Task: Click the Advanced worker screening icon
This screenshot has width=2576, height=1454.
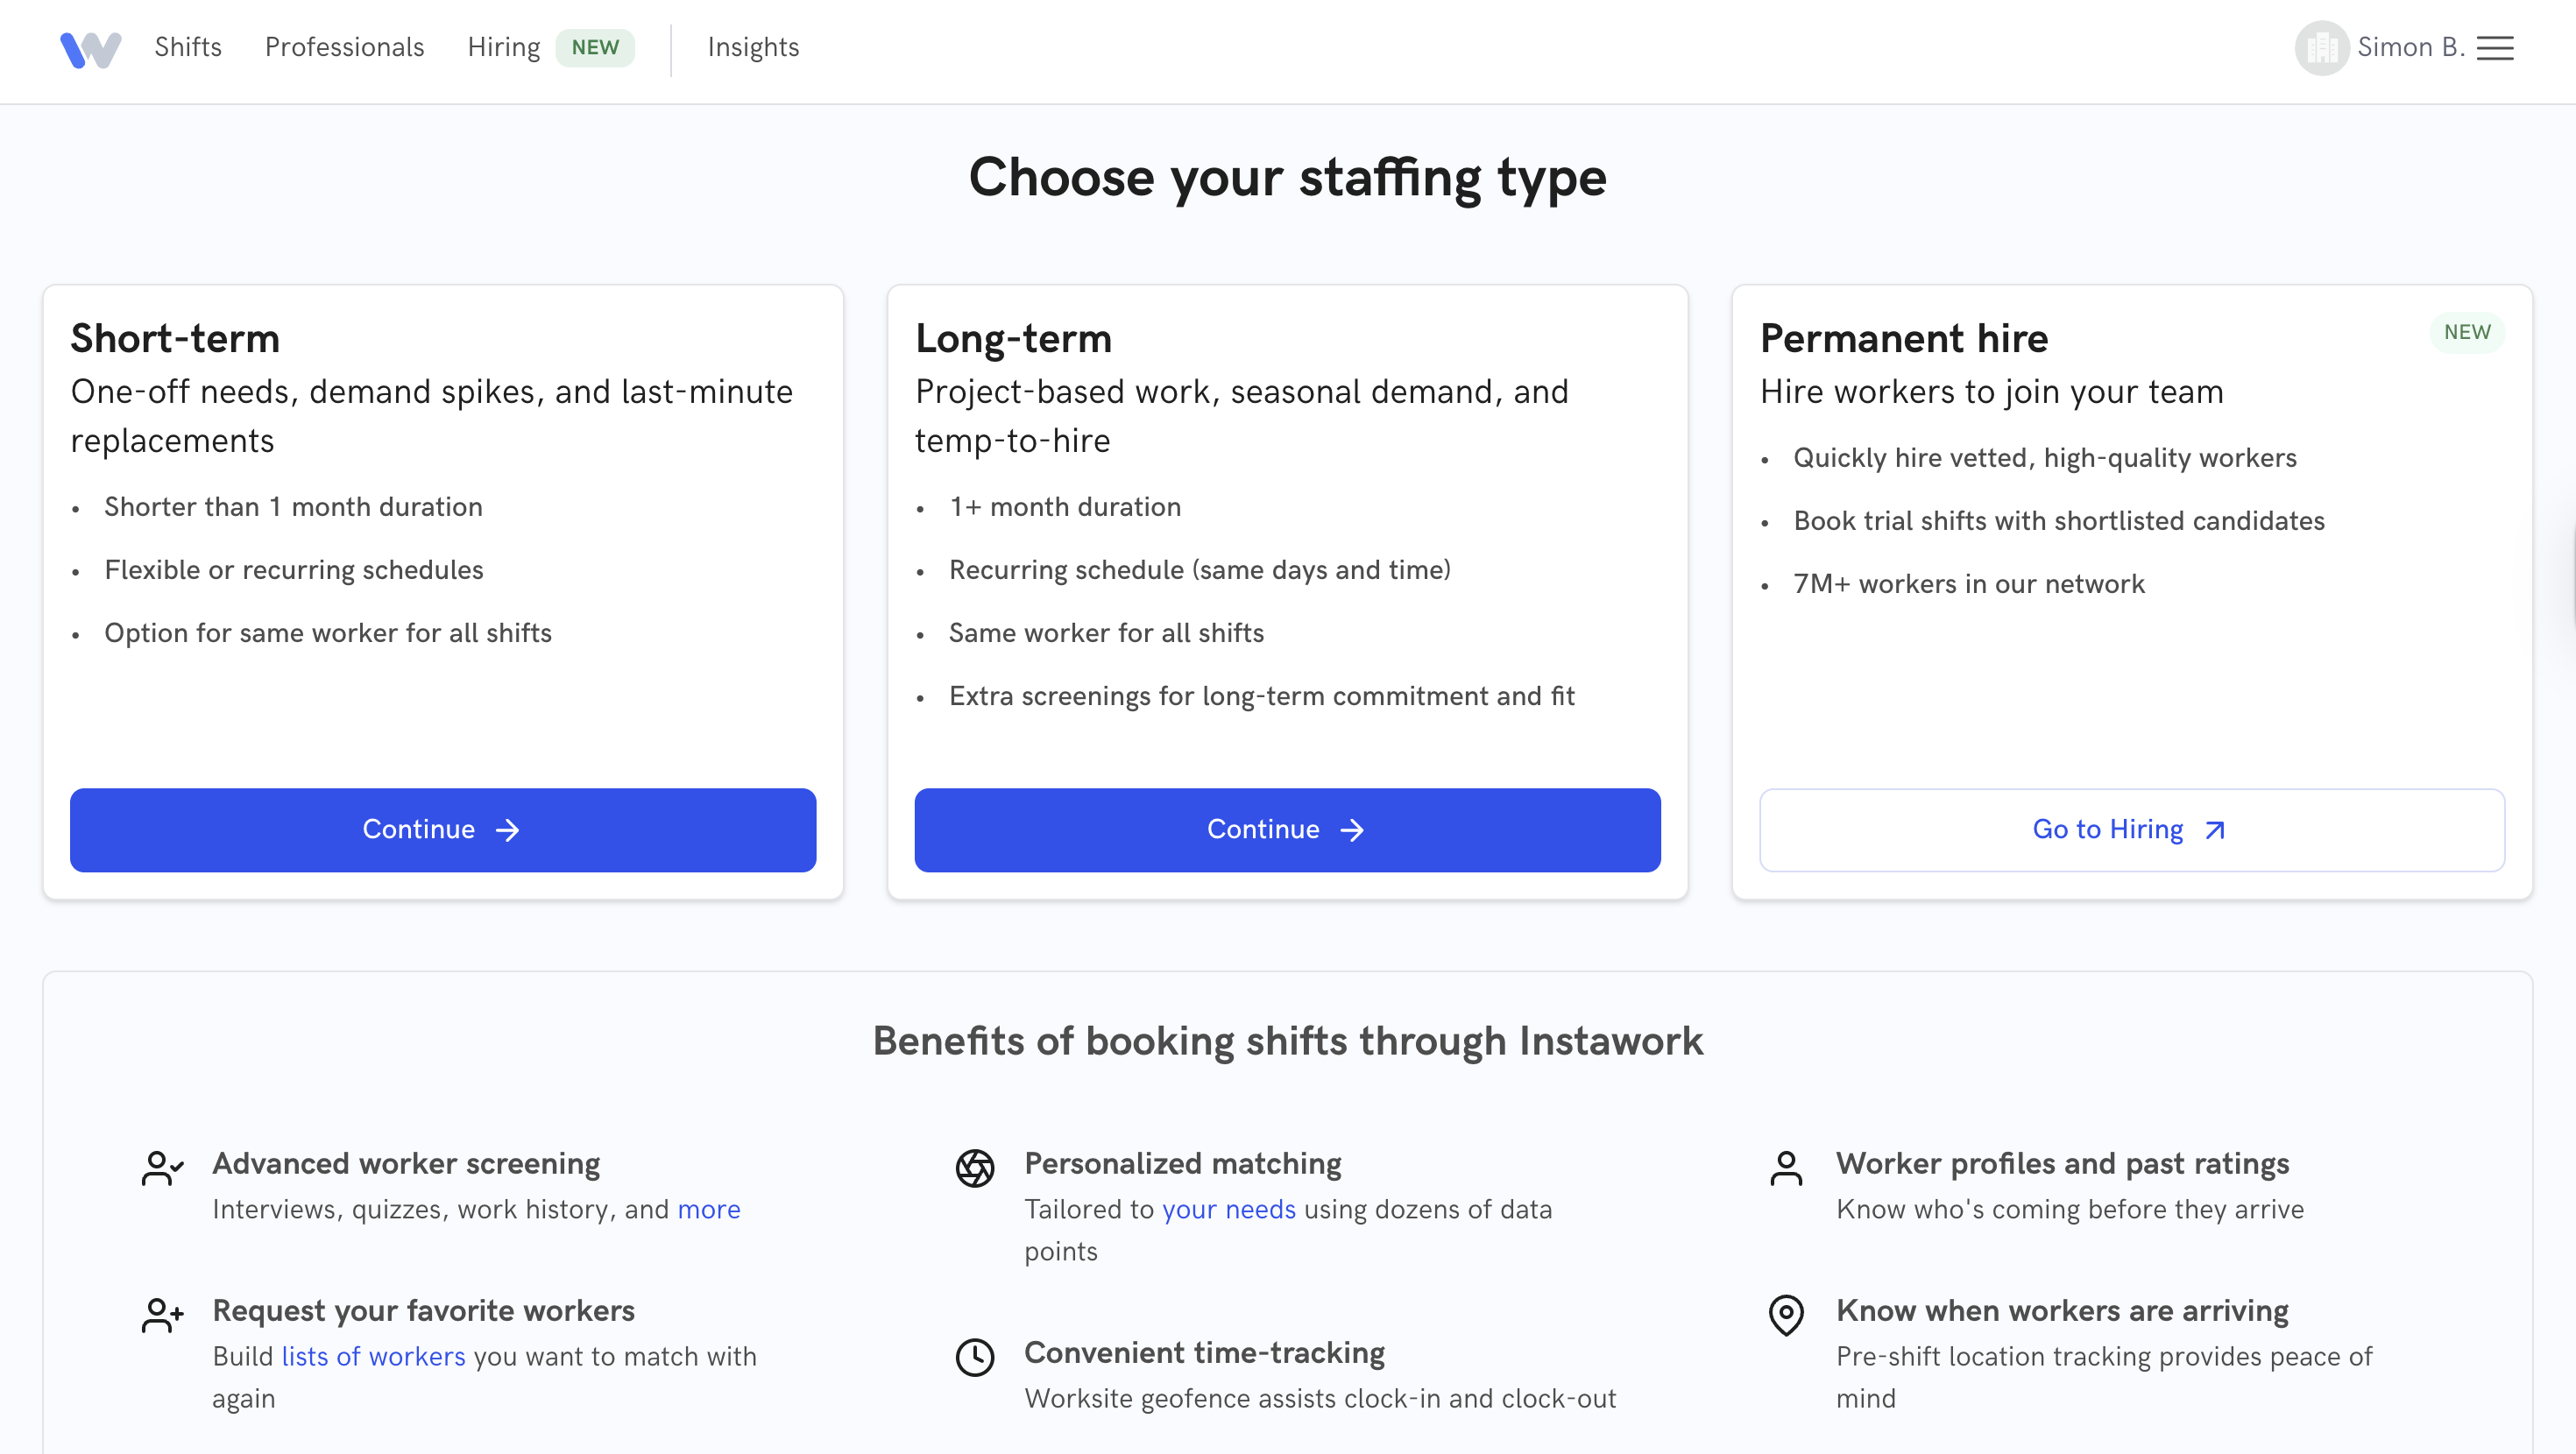Action: click(162, 1167)
